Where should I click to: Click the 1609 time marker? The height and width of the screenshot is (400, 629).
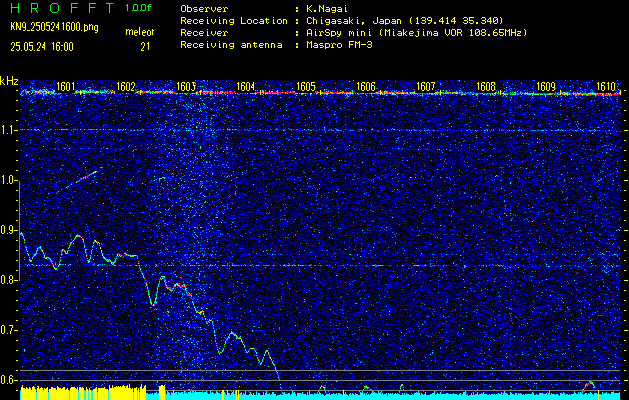click(x=546, y=87)
